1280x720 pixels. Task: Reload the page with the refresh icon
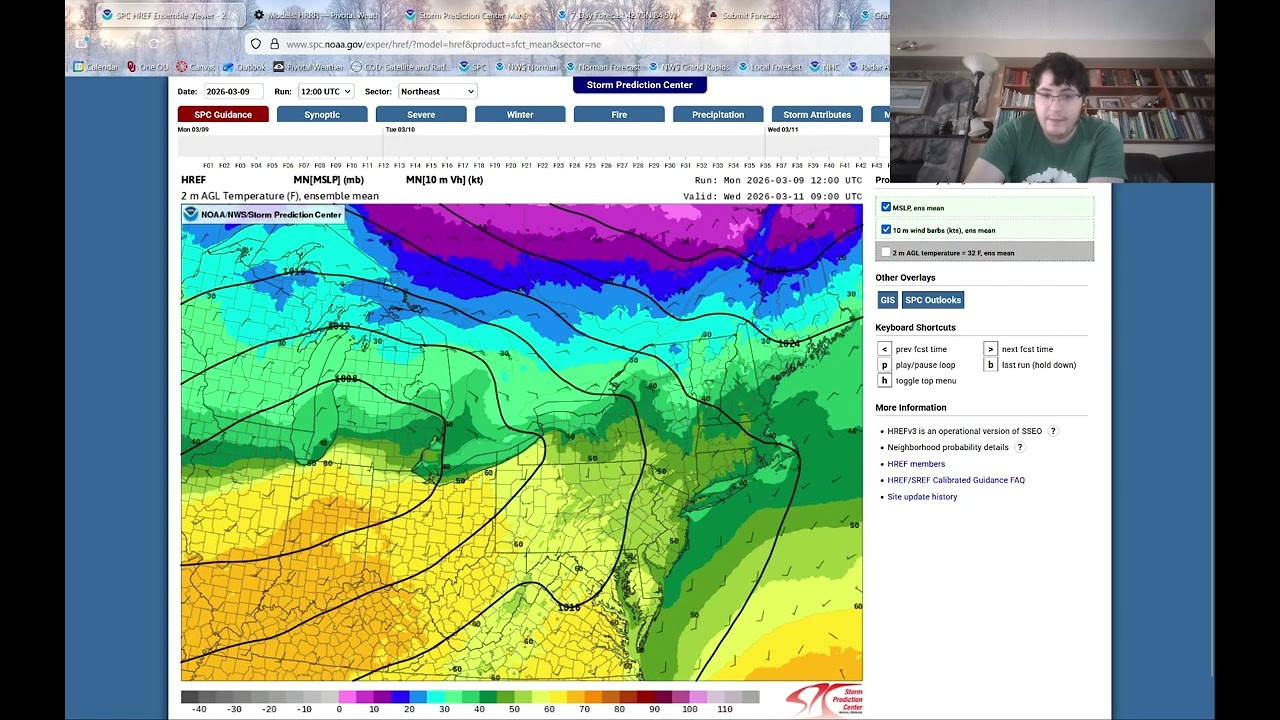pos(154,44)
